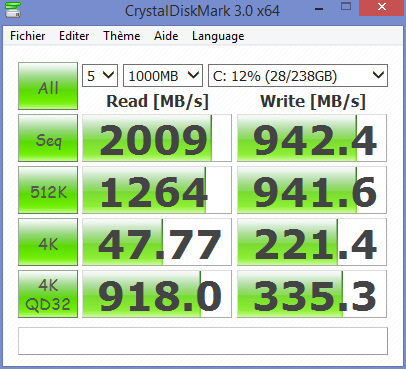
Task: Click the Read [MB/s] column header
Action: 157,101
